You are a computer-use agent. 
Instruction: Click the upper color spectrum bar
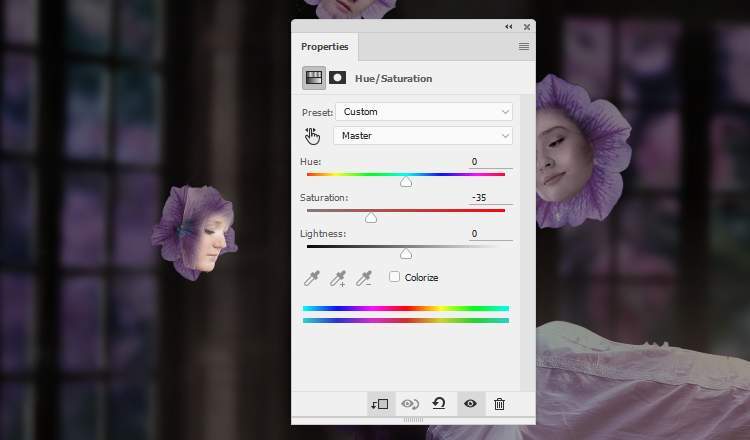point(406,308)
